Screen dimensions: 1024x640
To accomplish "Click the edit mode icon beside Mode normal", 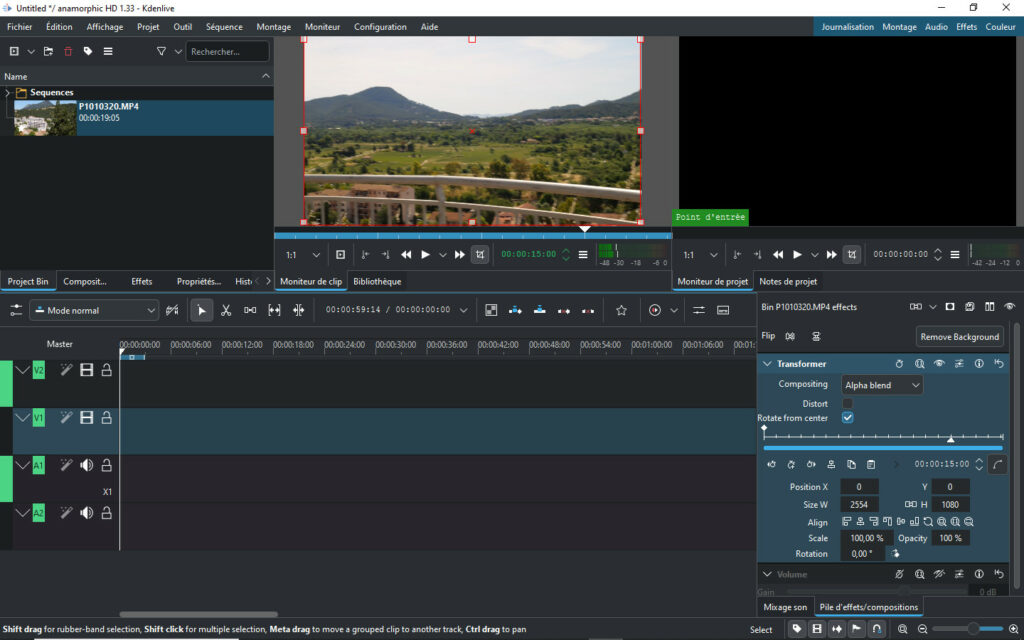I will 172,310.
